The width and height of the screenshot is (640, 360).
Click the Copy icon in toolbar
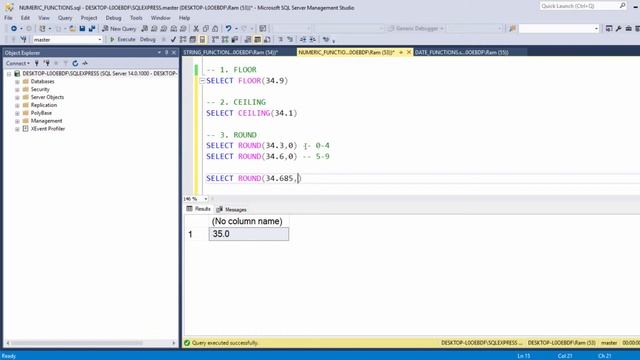(x=206, y=29)
